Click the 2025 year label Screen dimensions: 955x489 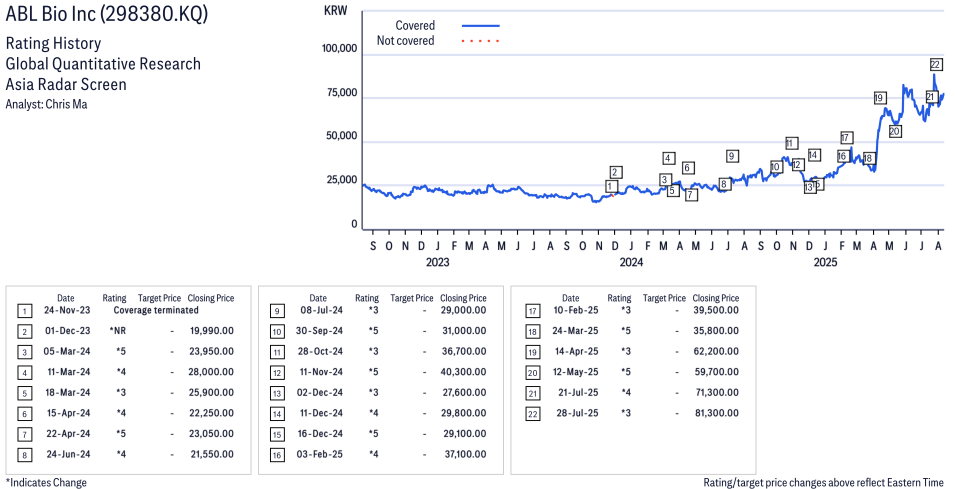coord(825,262)
